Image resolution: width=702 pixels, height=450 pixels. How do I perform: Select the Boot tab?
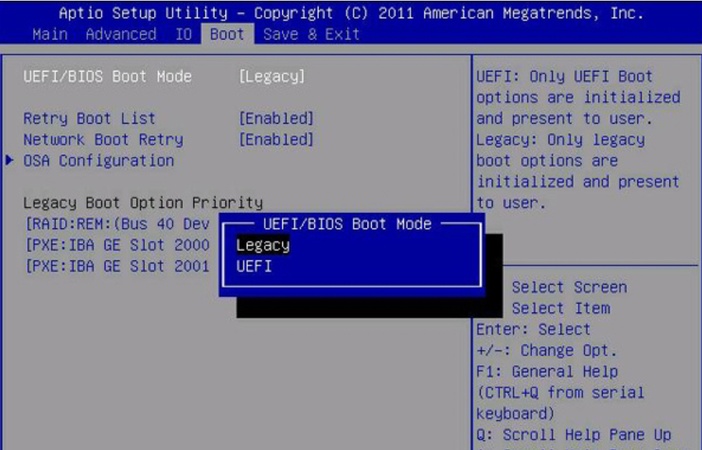tap(227, 34)
